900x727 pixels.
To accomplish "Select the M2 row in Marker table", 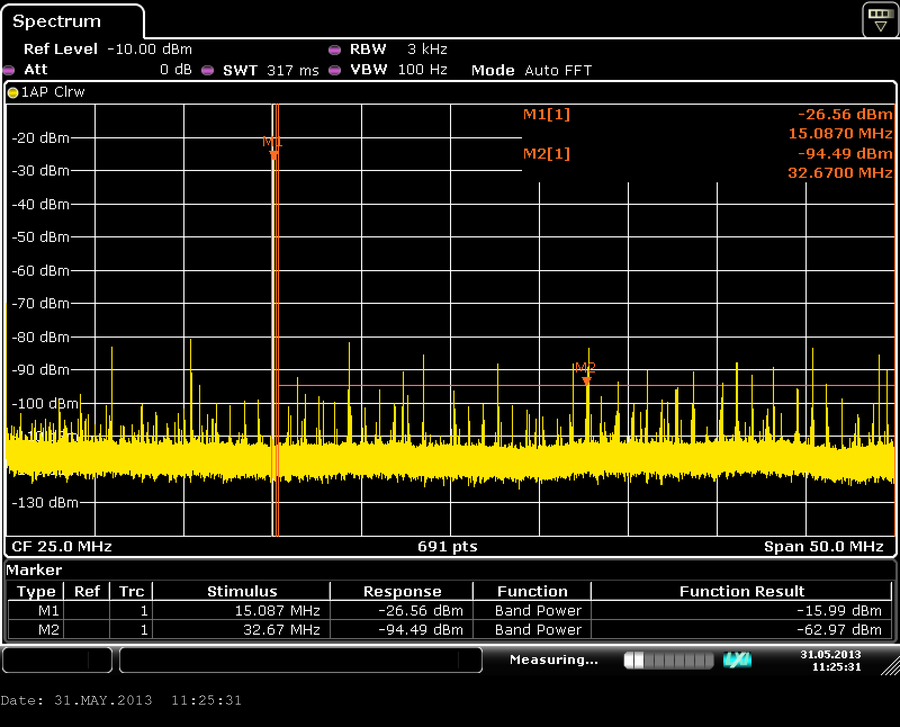I will pos(449,630).
